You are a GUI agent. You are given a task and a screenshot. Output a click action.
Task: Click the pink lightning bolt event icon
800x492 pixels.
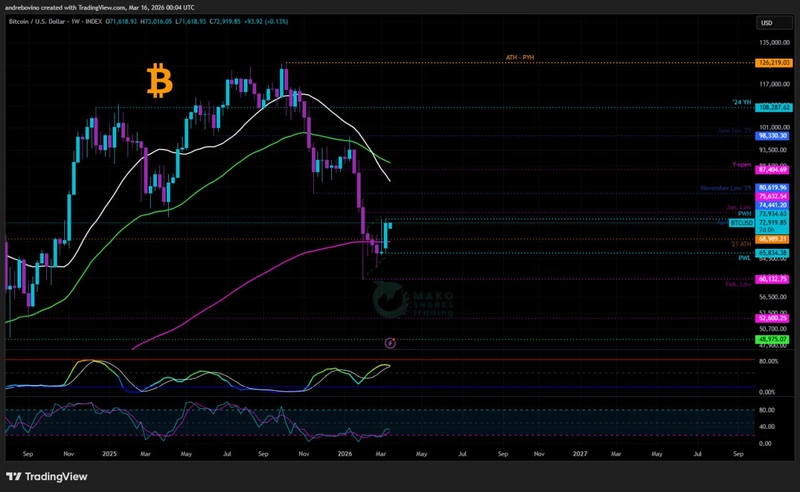[390, 343]
